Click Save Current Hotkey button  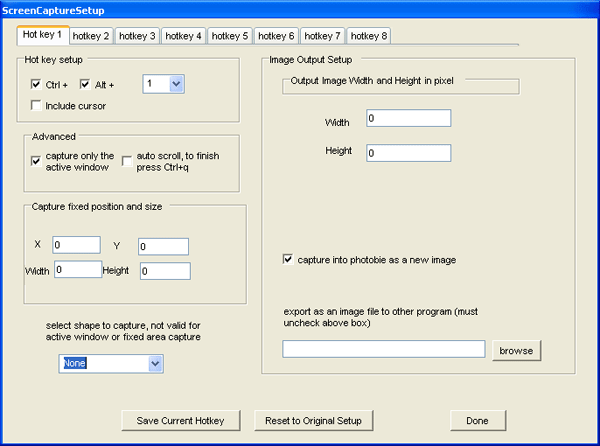[x=181, y=420]
